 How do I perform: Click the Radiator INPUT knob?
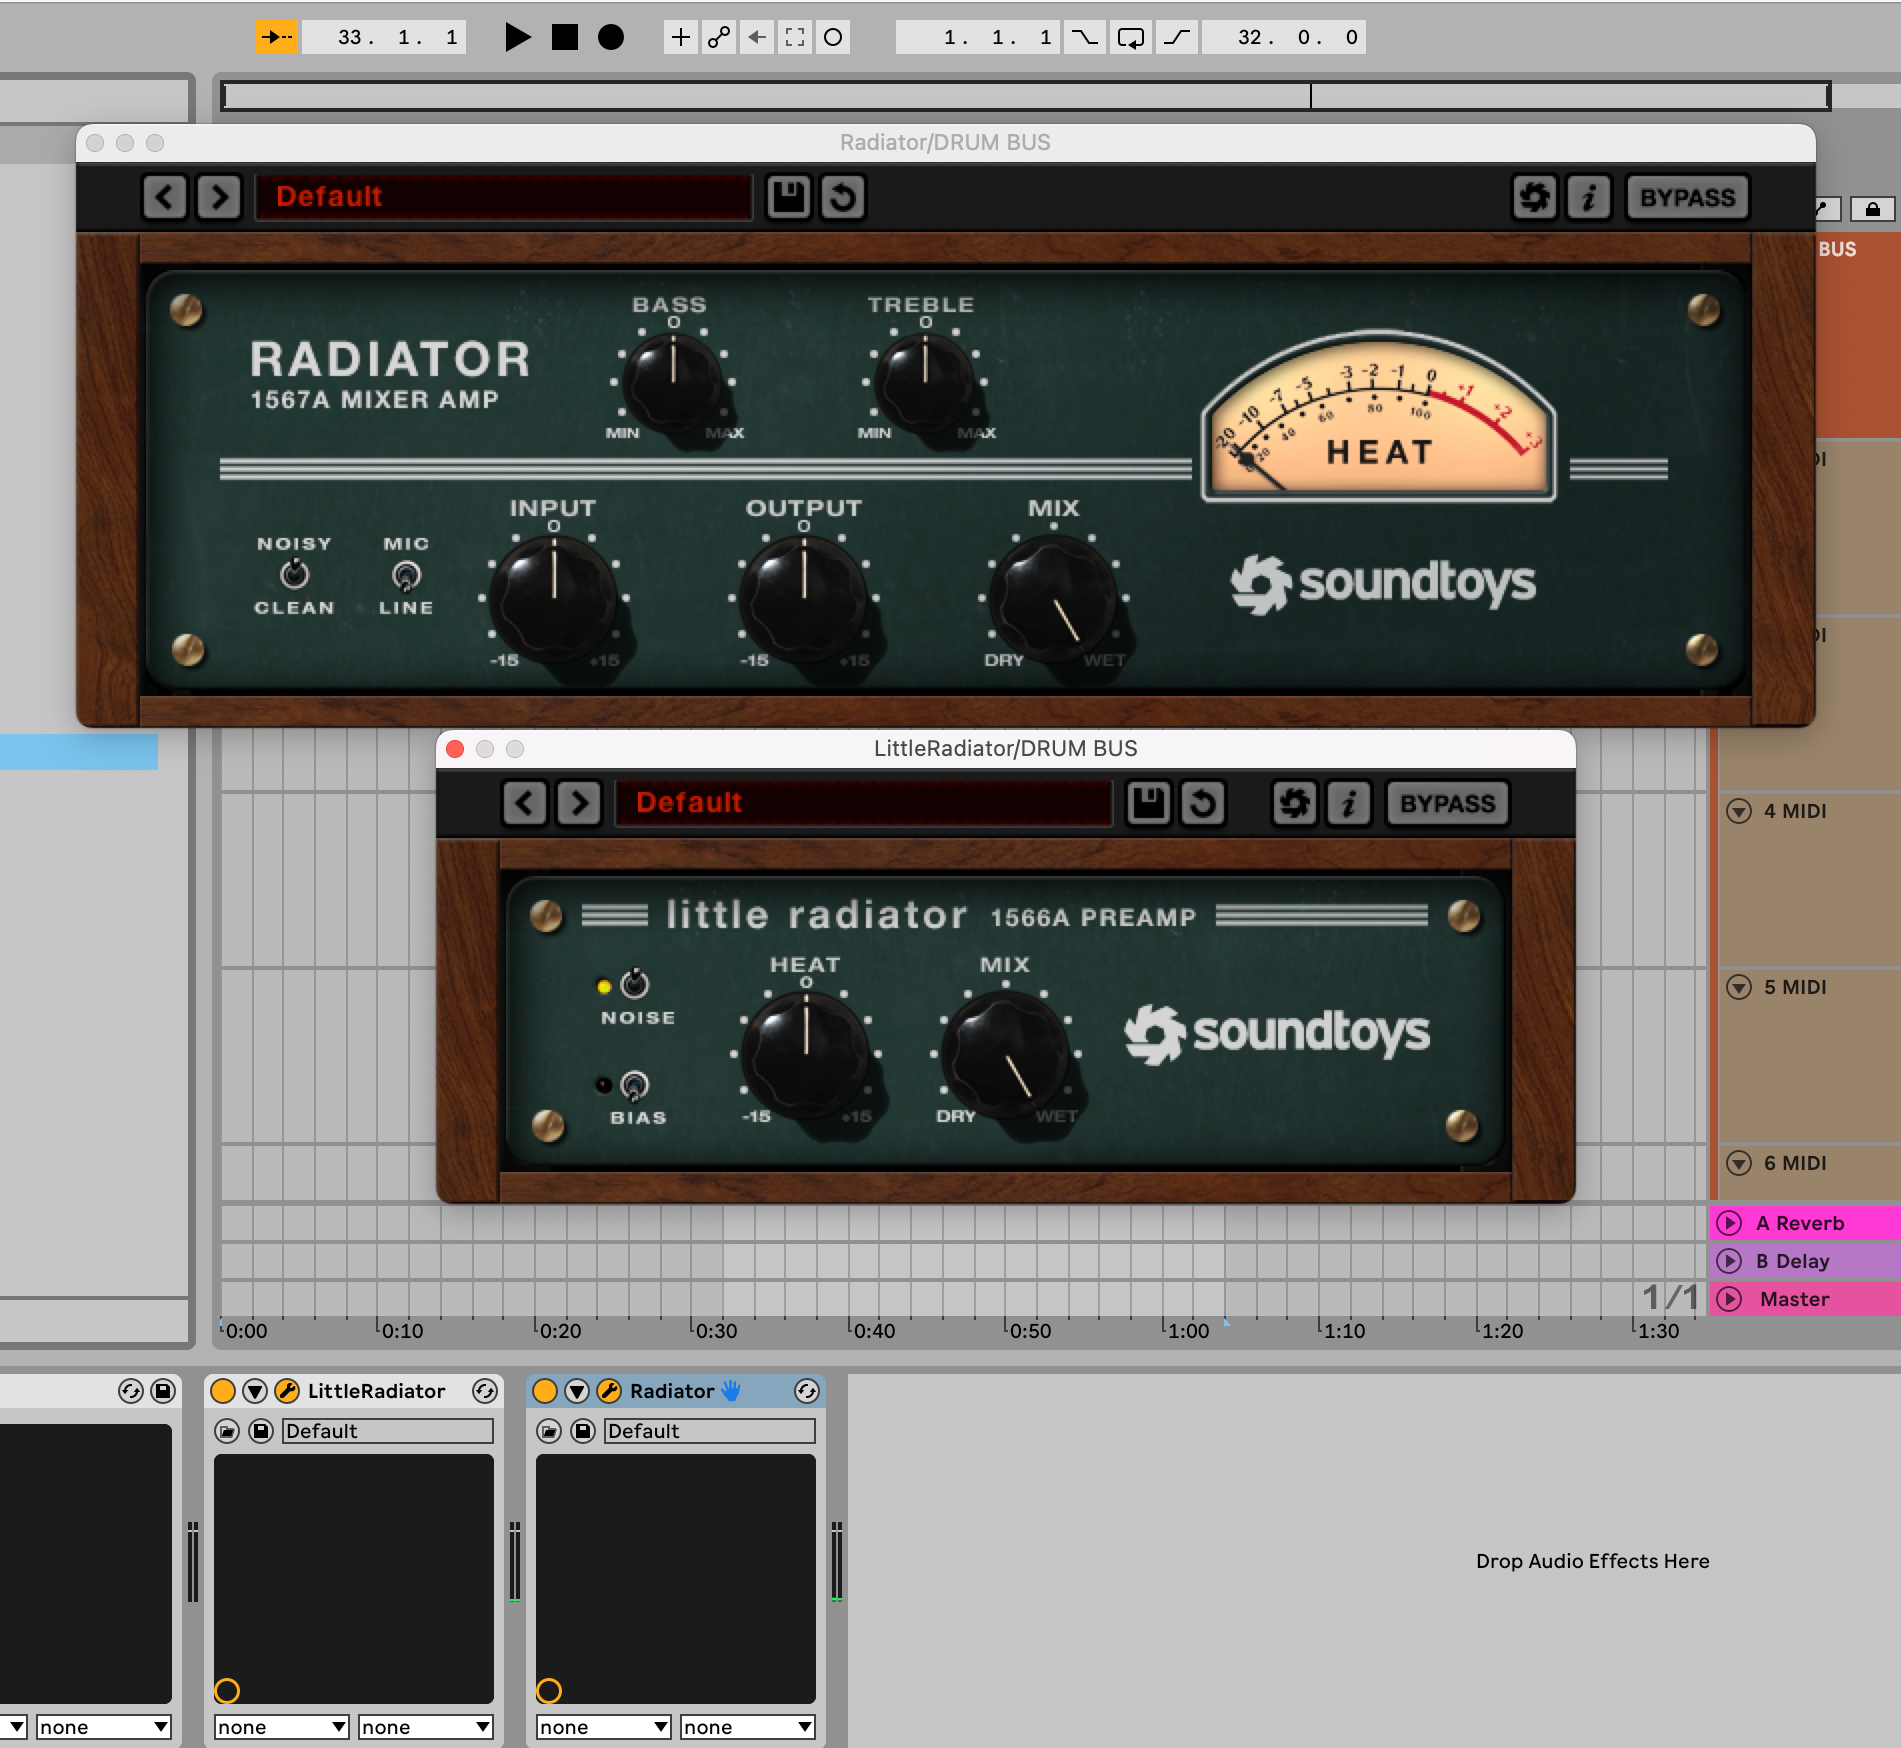[554, 597]
